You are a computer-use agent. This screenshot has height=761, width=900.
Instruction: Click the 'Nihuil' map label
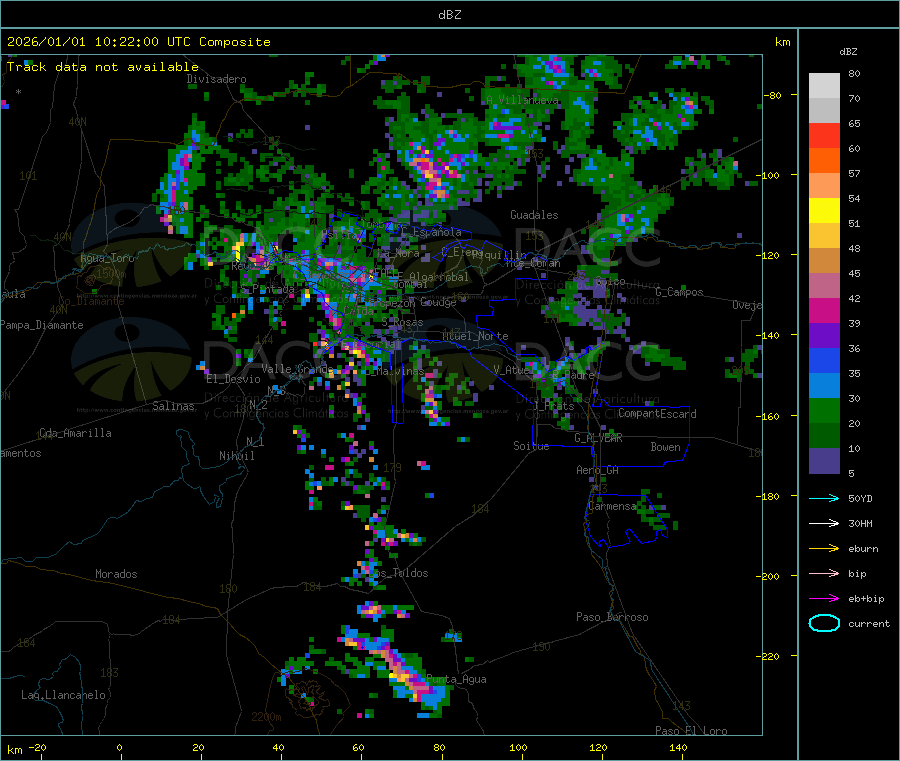tap(237, 456)
